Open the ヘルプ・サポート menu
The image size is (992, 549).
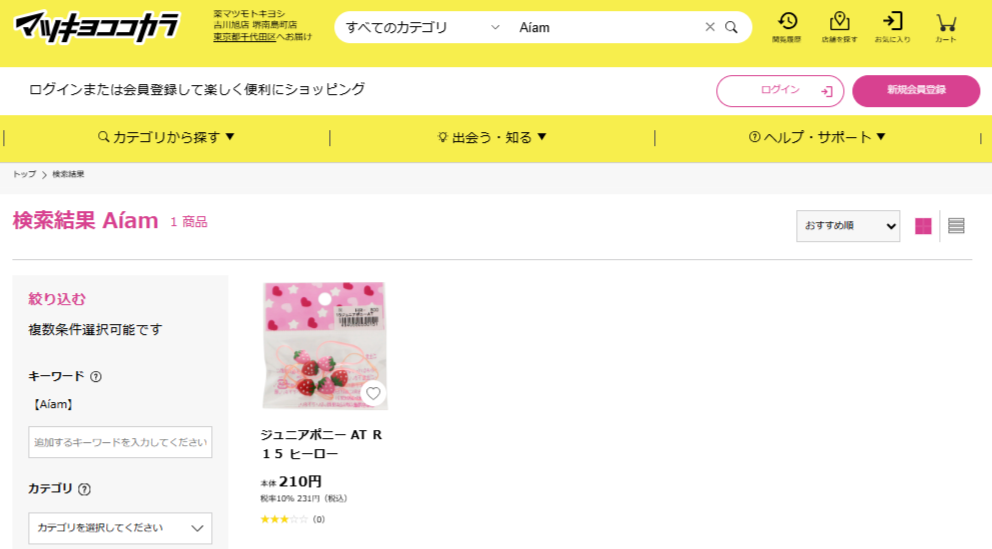(x=817, y=137)
